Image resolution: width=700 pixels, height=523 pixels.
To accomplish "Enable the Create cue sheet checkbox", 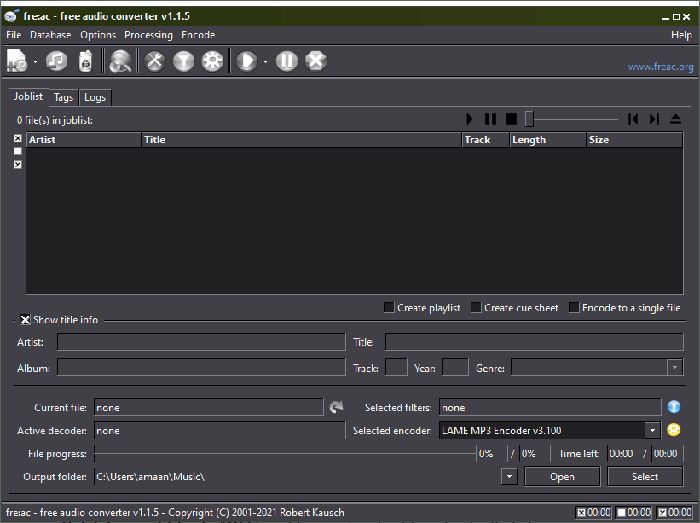I will click(x=477, y=308).
